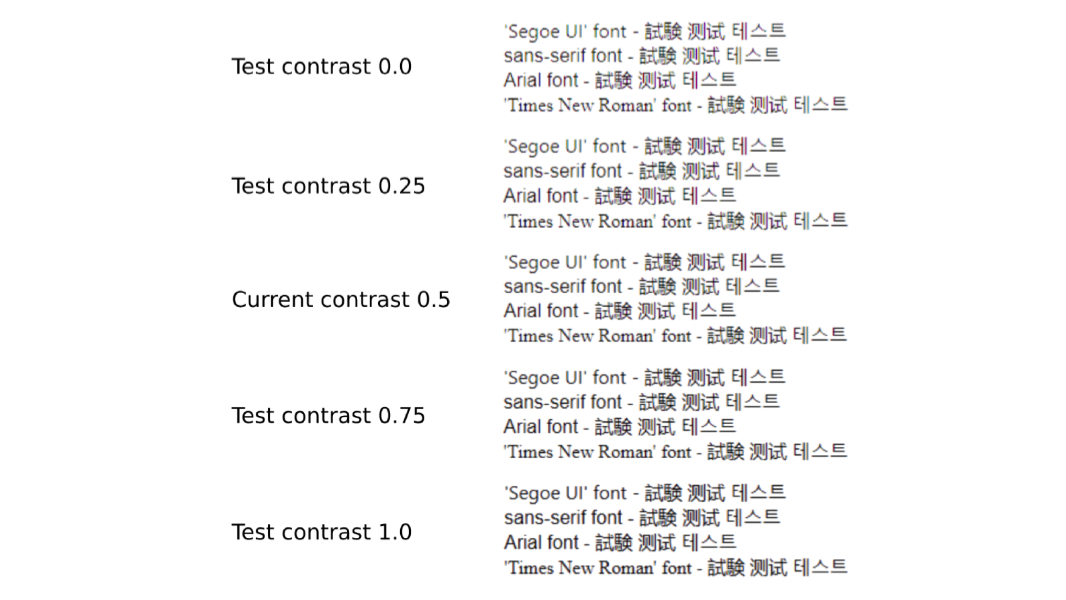Click Arial font line beside Current contrast 0.5
Screen dimensions: 1066x600
point(620,311)
